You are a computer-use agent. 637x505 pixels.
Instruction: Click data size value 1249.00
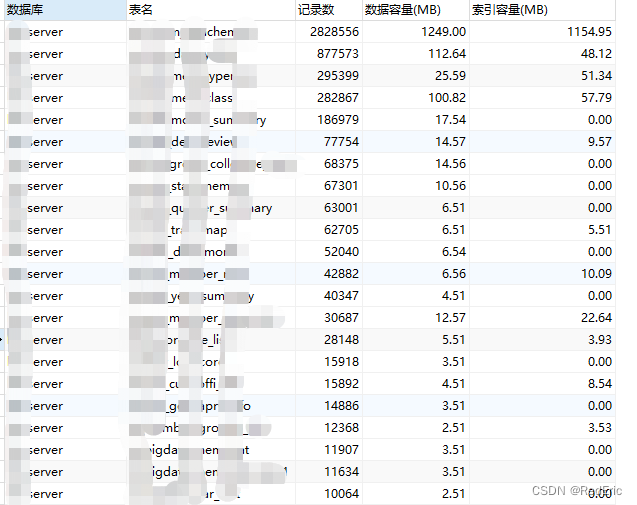pos(443,32)
